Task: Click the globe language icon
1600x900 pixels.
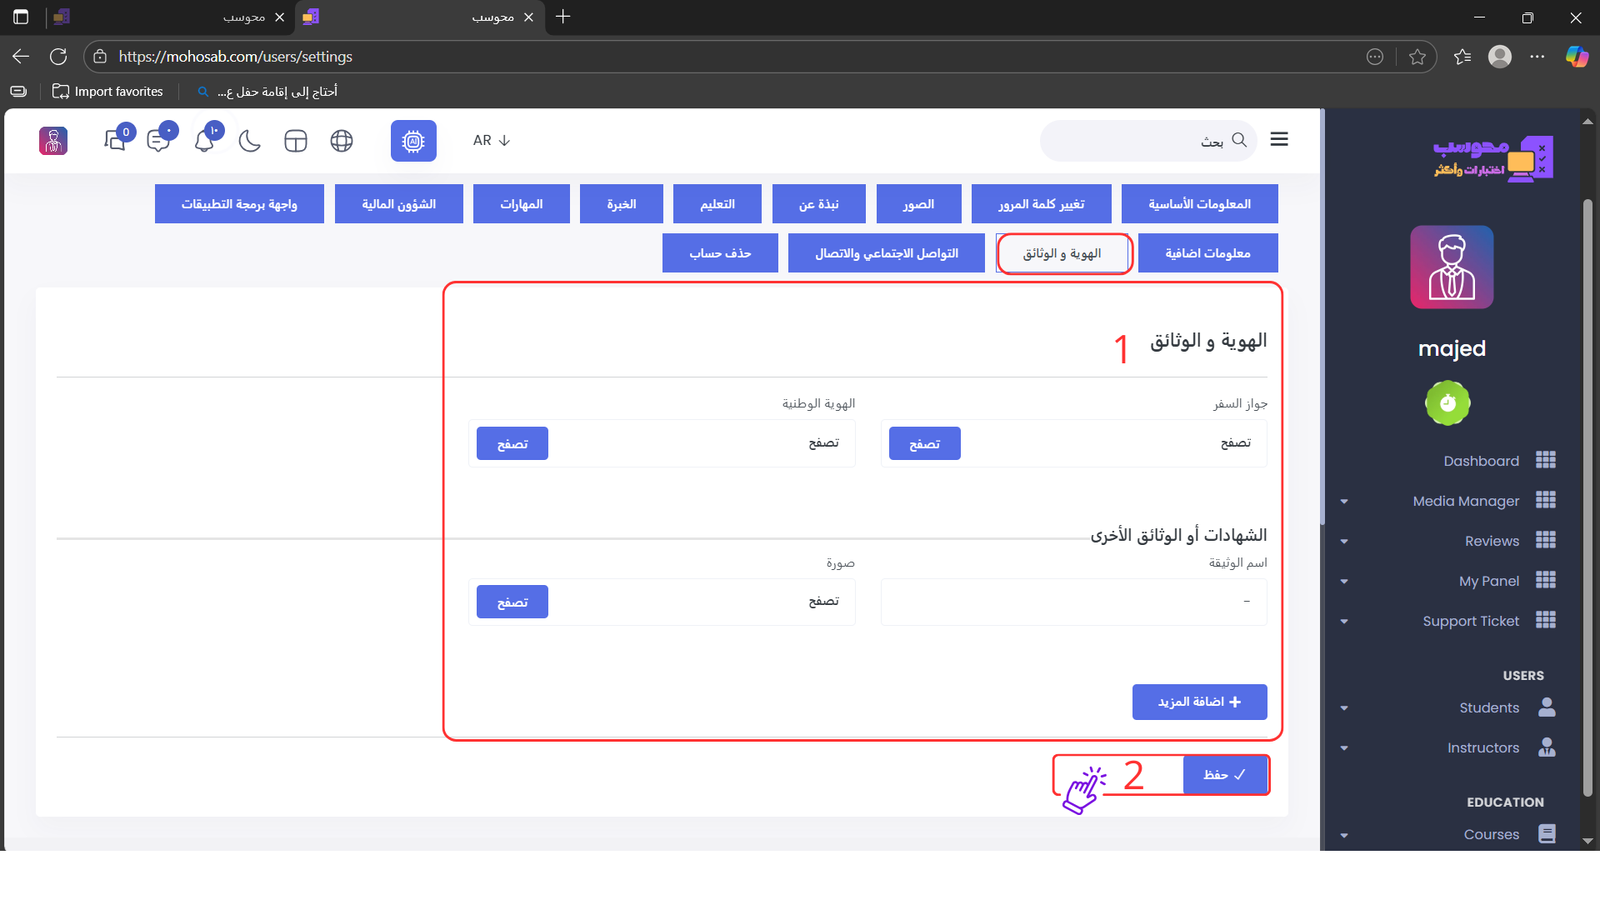Action: pyautogui.click(x=342, y=141)
